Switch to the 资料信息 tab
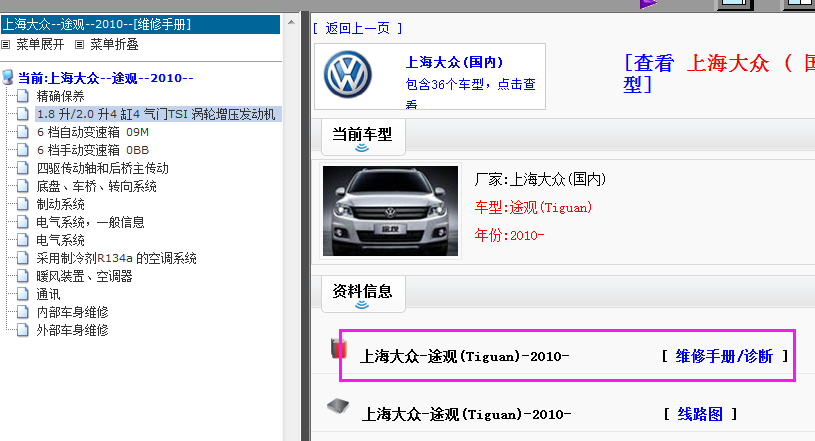815x441 pixels. (x=363, y=293)
